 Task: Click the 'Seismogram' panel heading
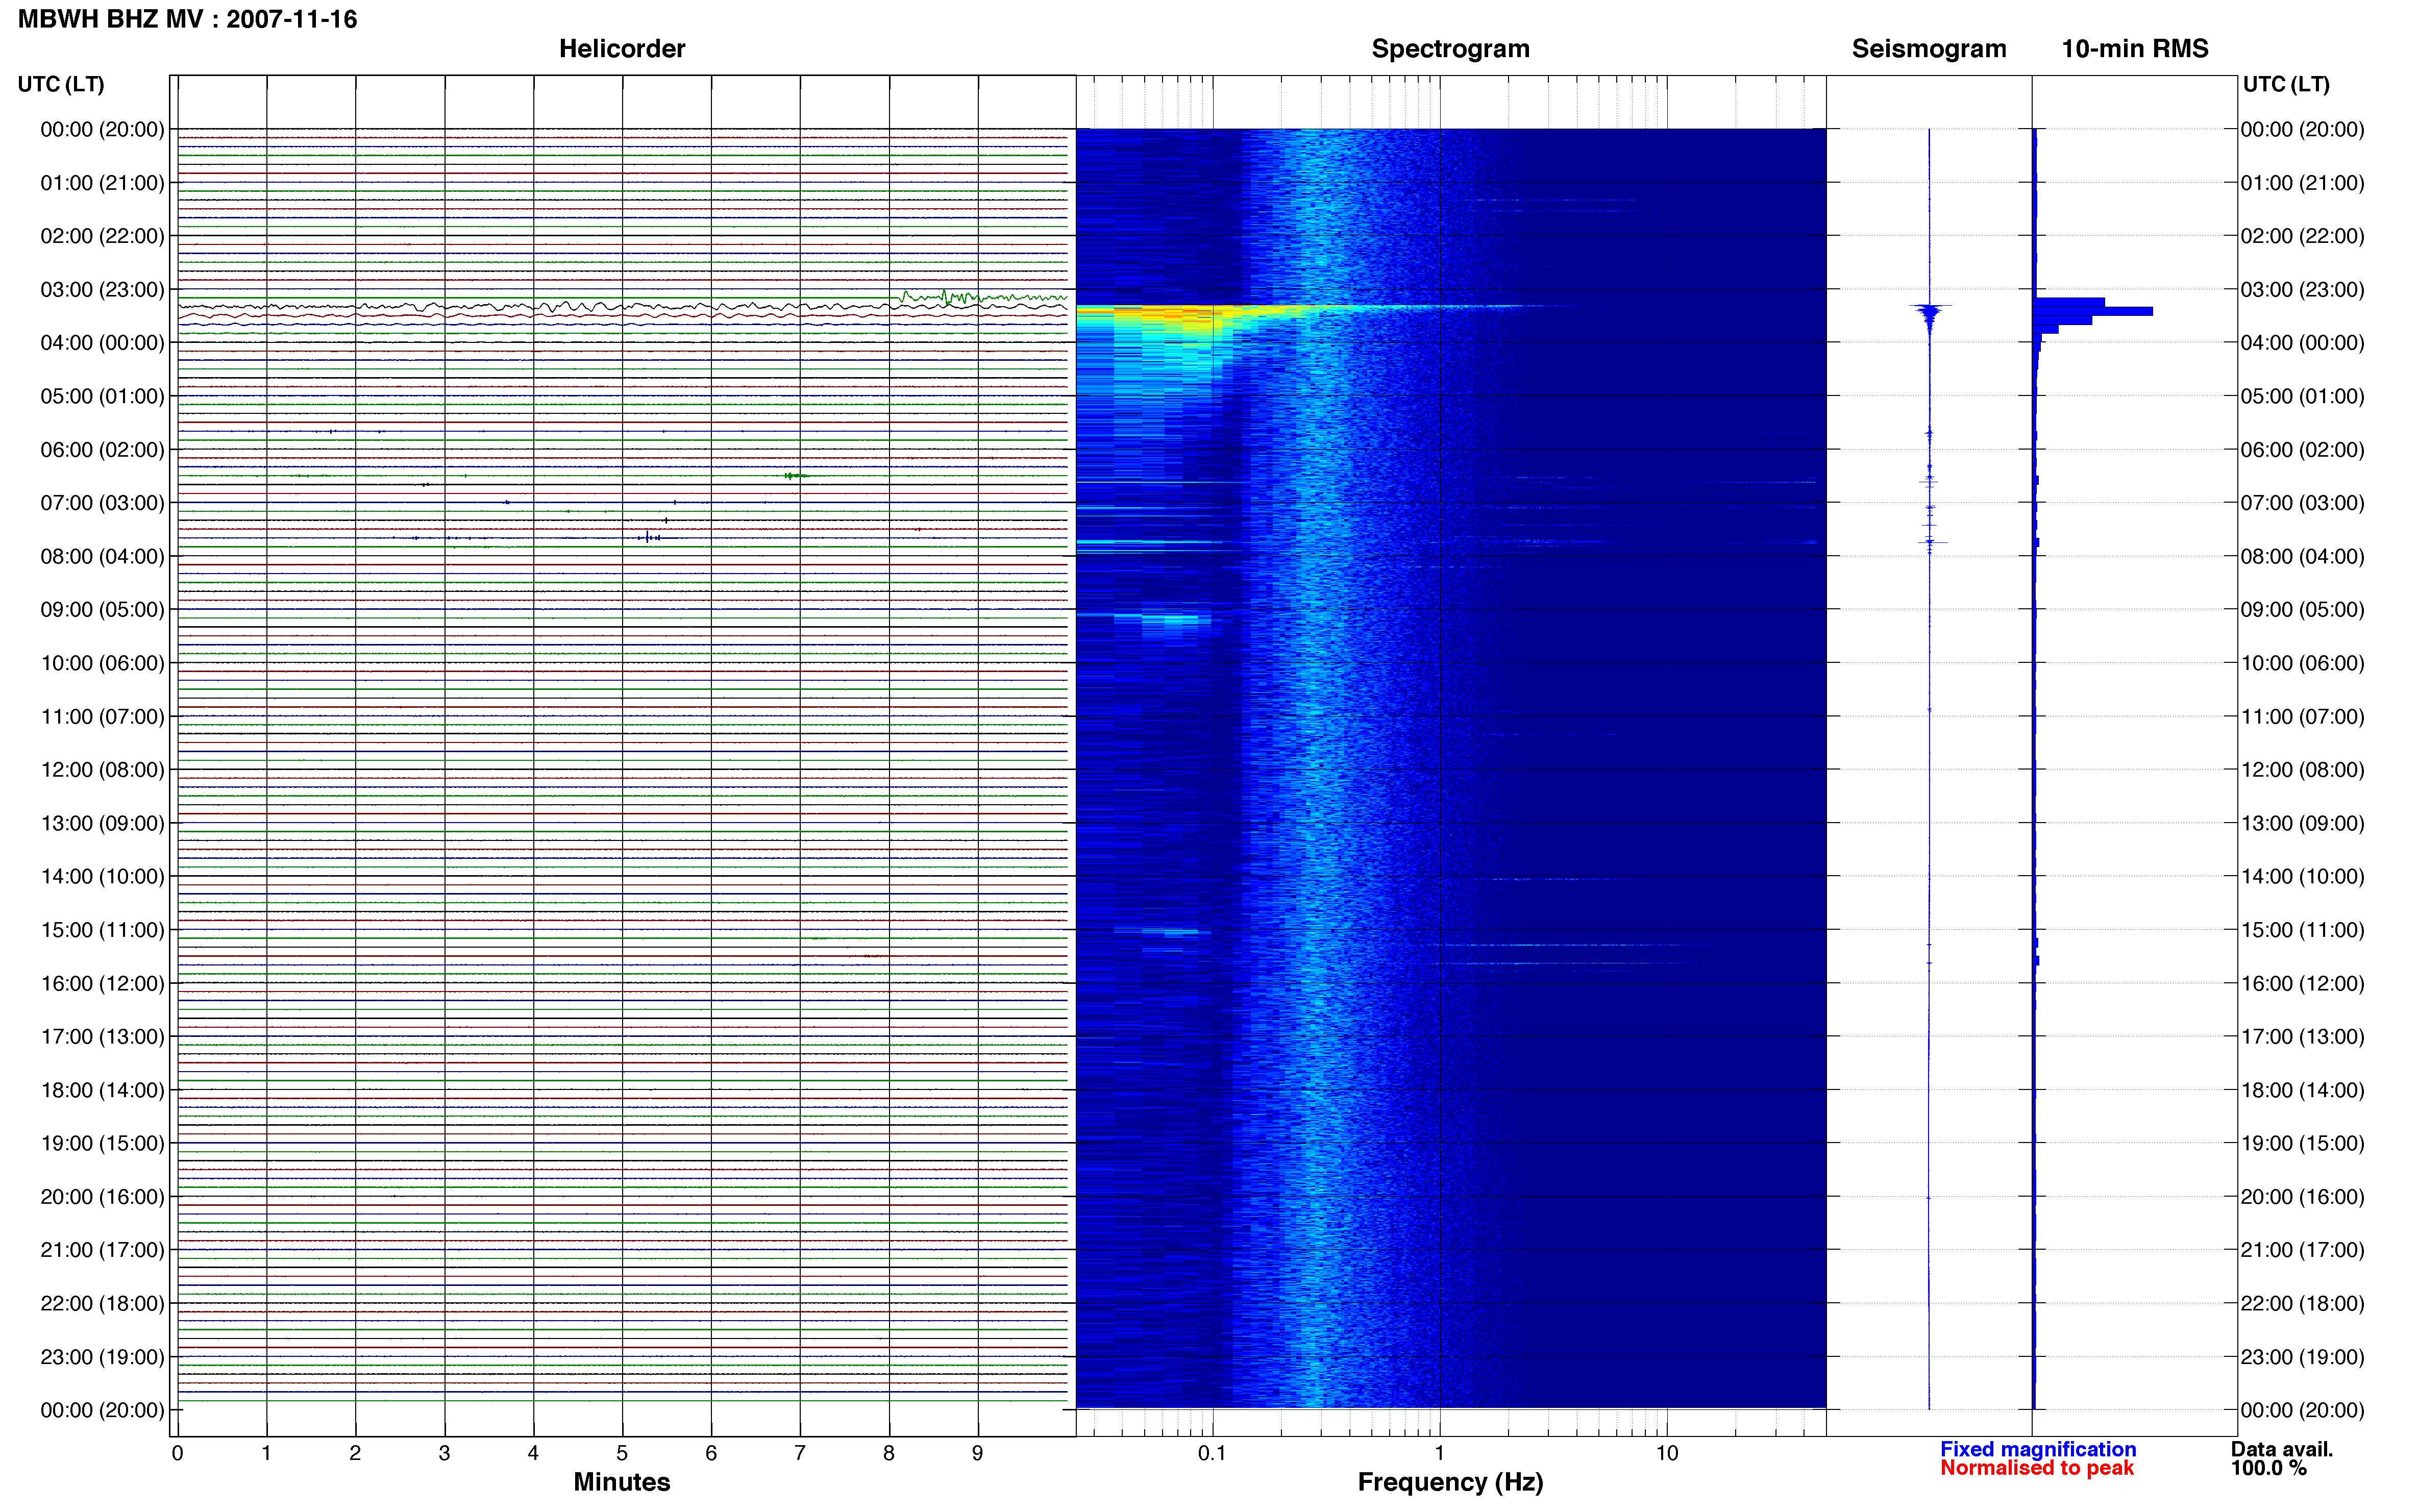click(1929, 49)
